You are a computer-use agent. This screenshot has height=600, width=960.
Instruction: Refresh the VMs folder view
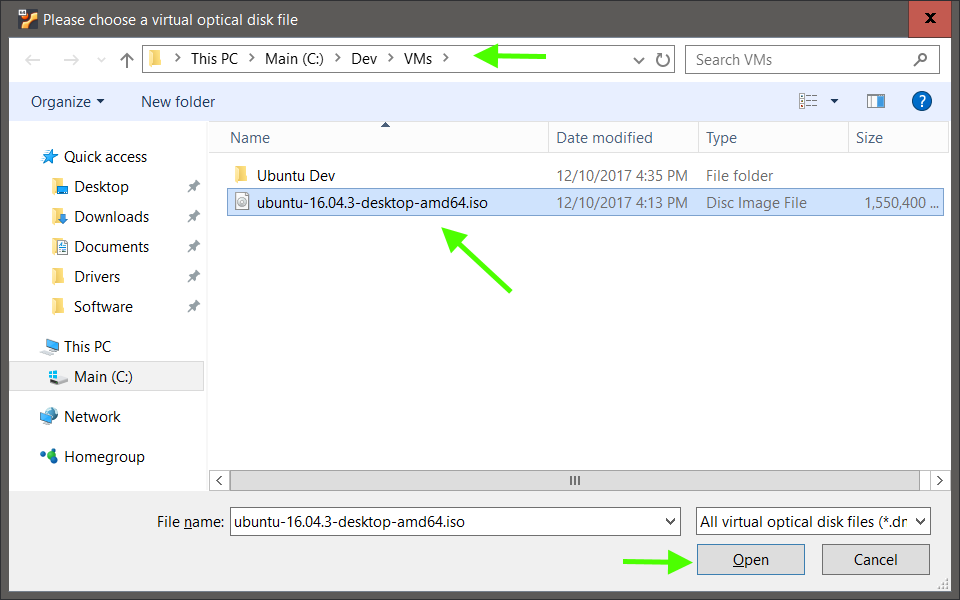pyautogui.click(x=662, y=59)
